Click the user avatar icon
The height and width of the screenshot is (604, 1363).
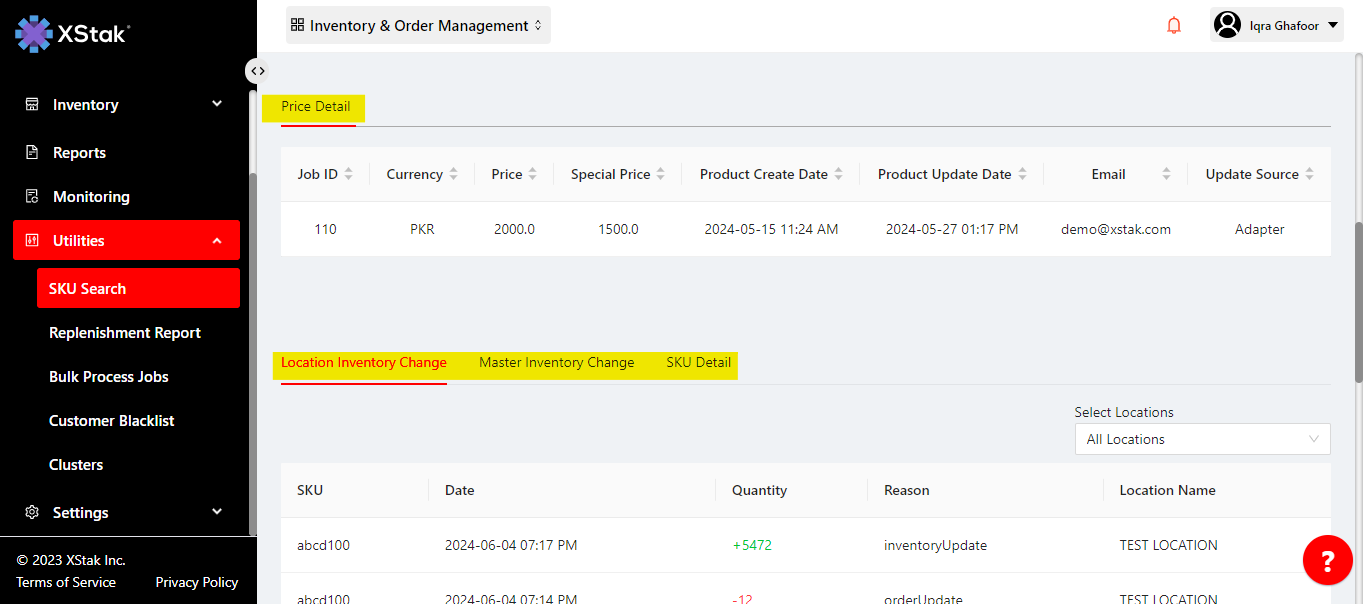point(1227,25)
